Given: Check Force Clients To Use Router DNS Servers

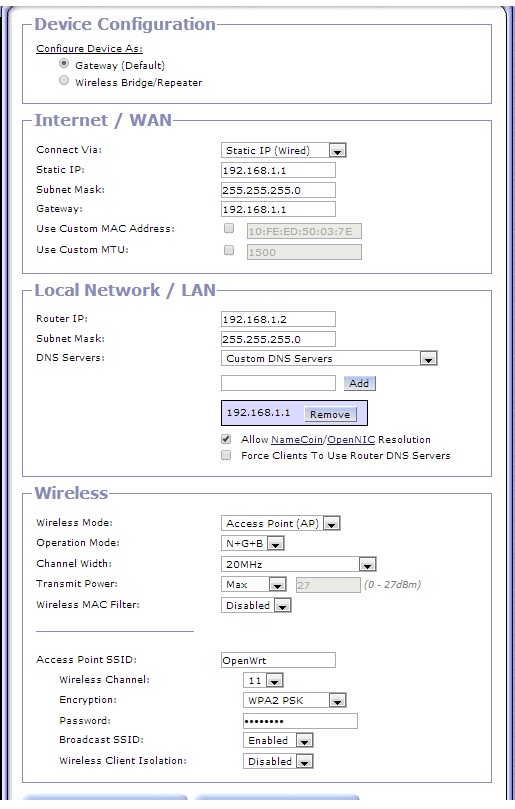Looking at the screenshot, I should coord(226,455).
